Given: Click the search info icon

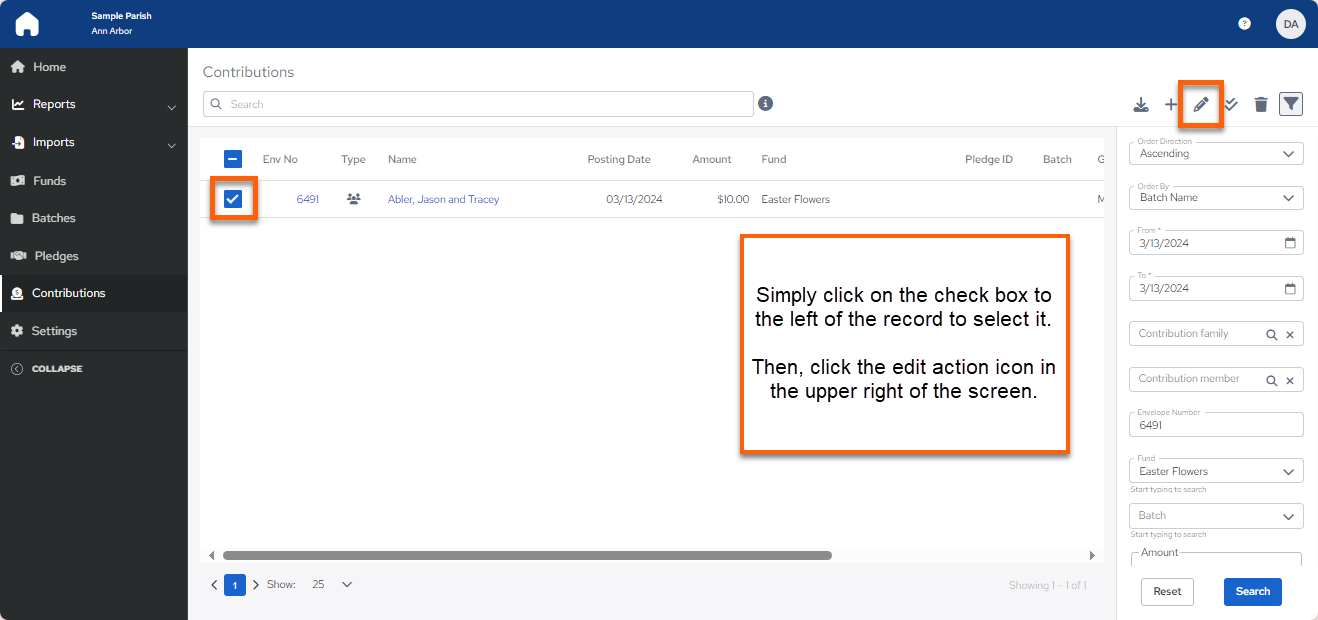Looking at the screenshot, I should coord(766,103).
